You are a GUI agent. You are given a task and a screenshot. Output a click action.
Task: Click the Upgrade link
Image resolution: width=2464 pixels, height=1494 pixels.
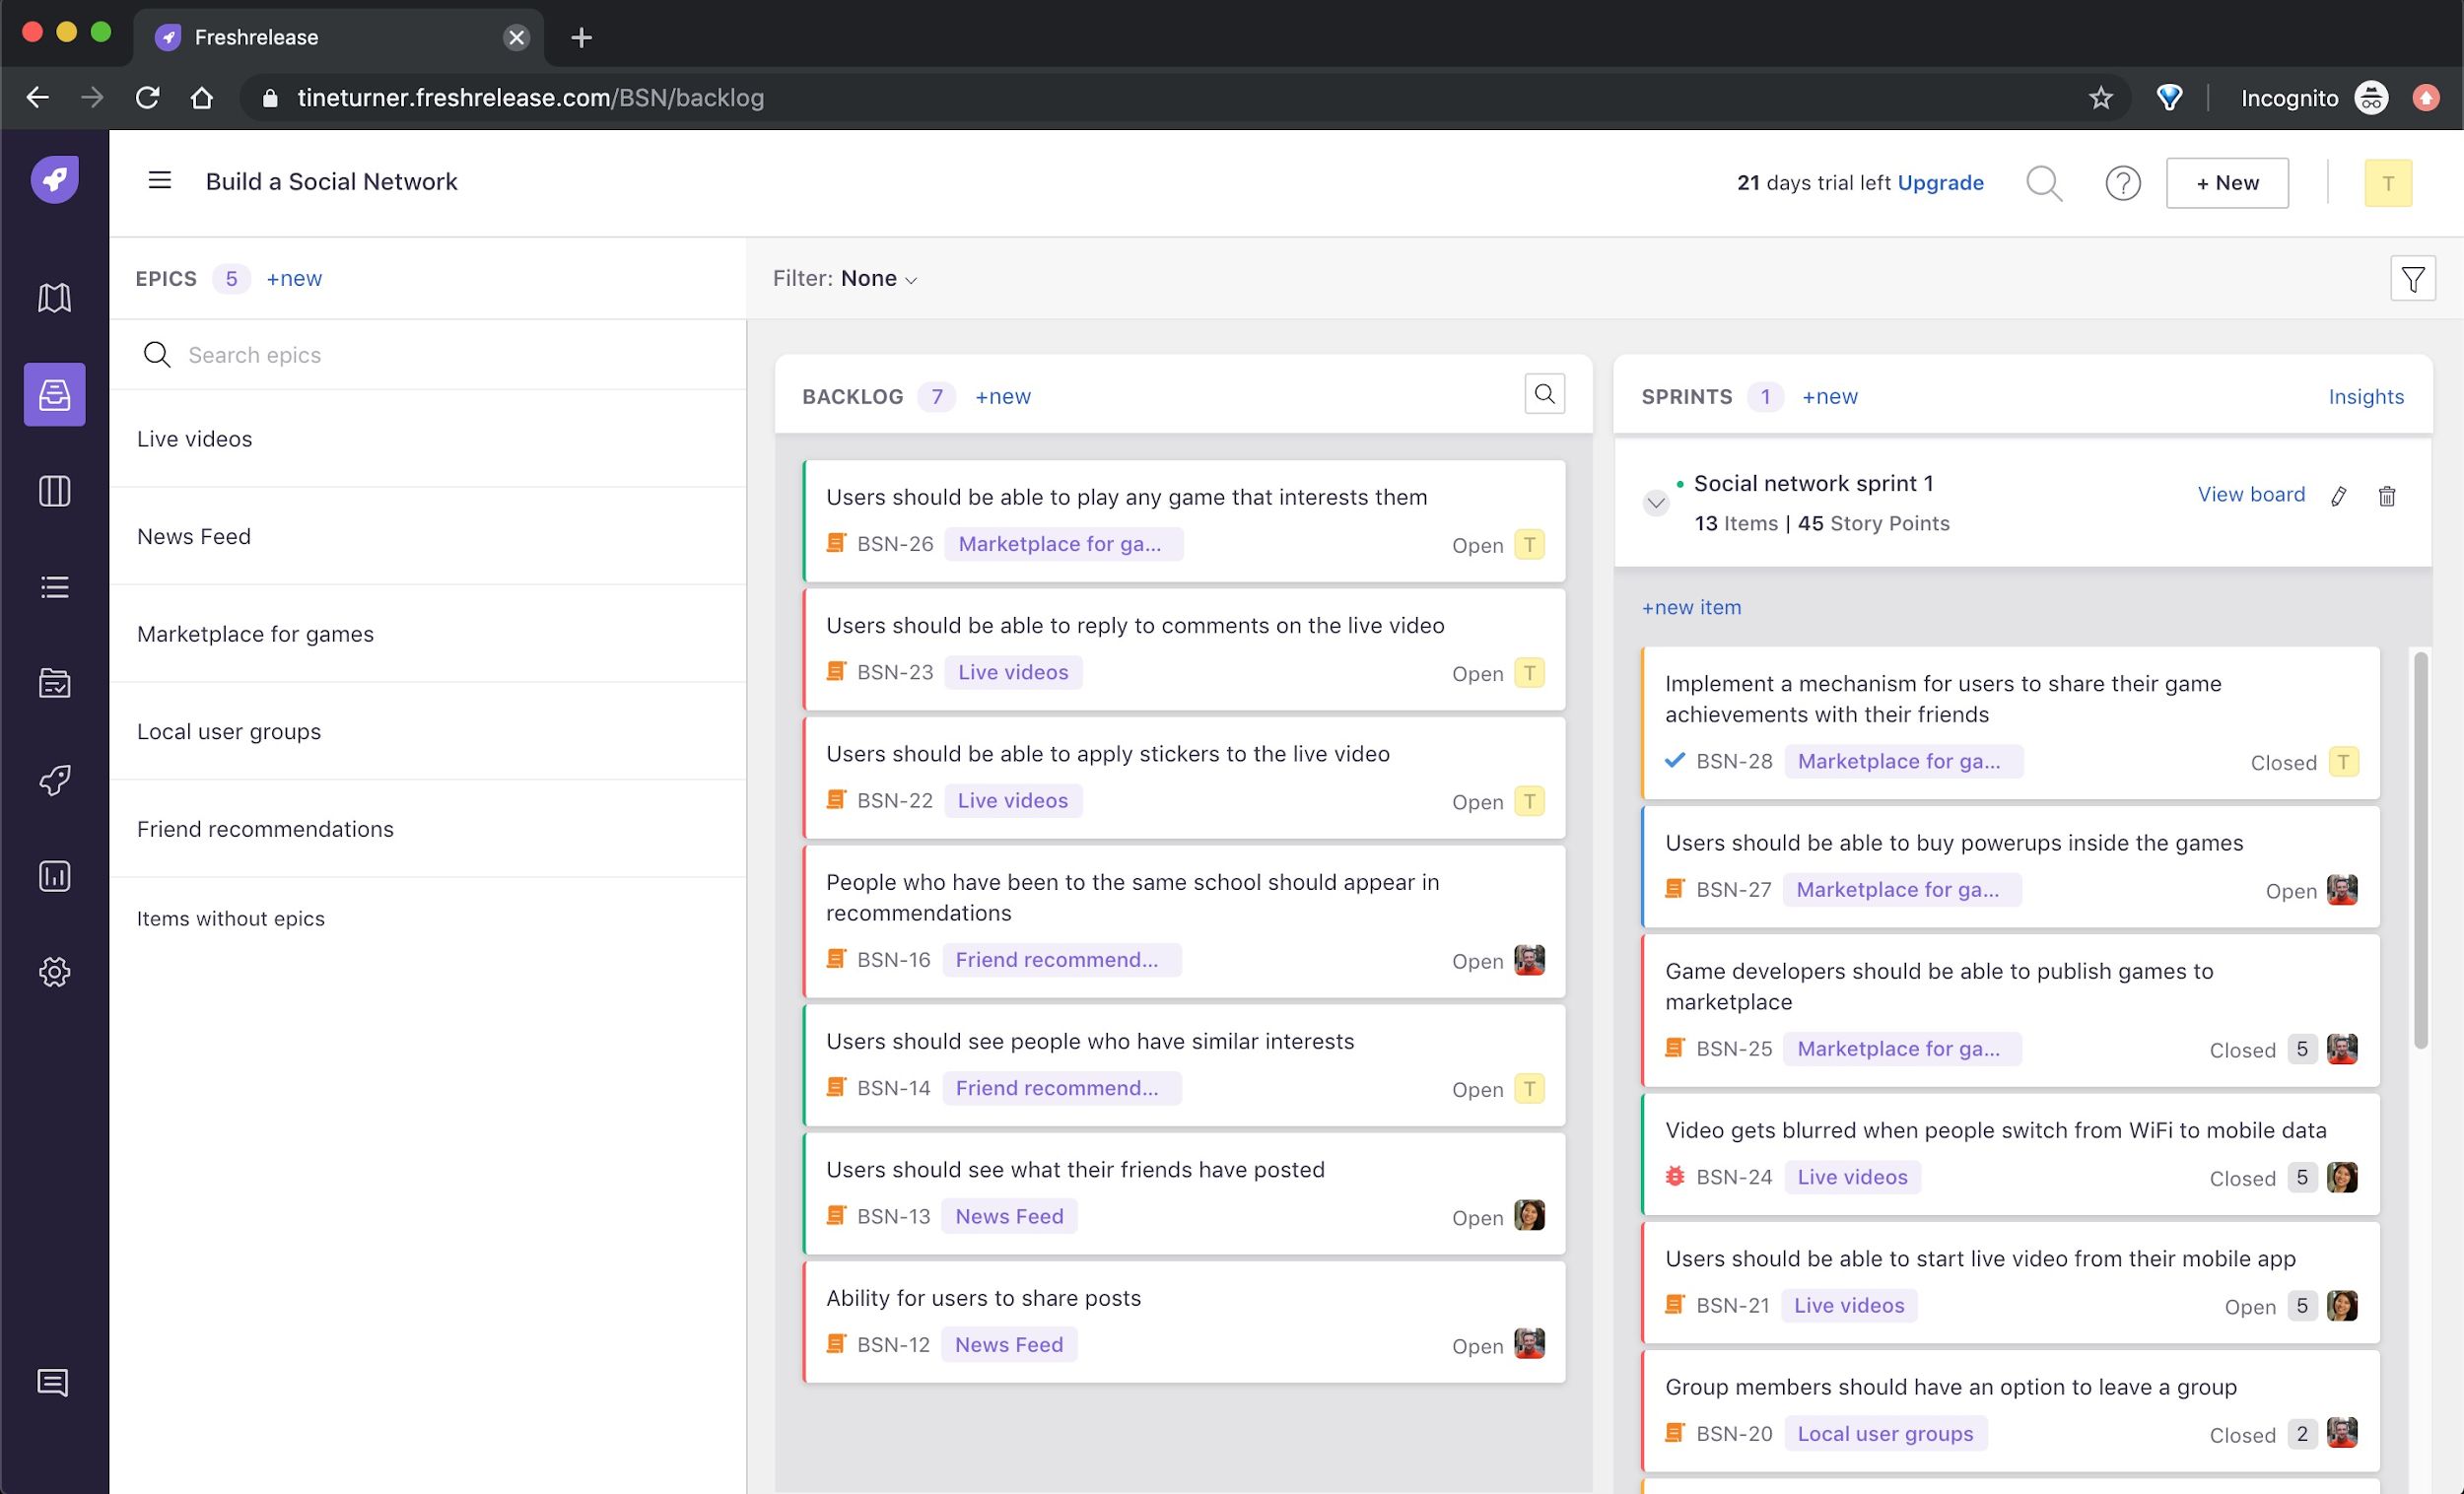[1940, 183]
